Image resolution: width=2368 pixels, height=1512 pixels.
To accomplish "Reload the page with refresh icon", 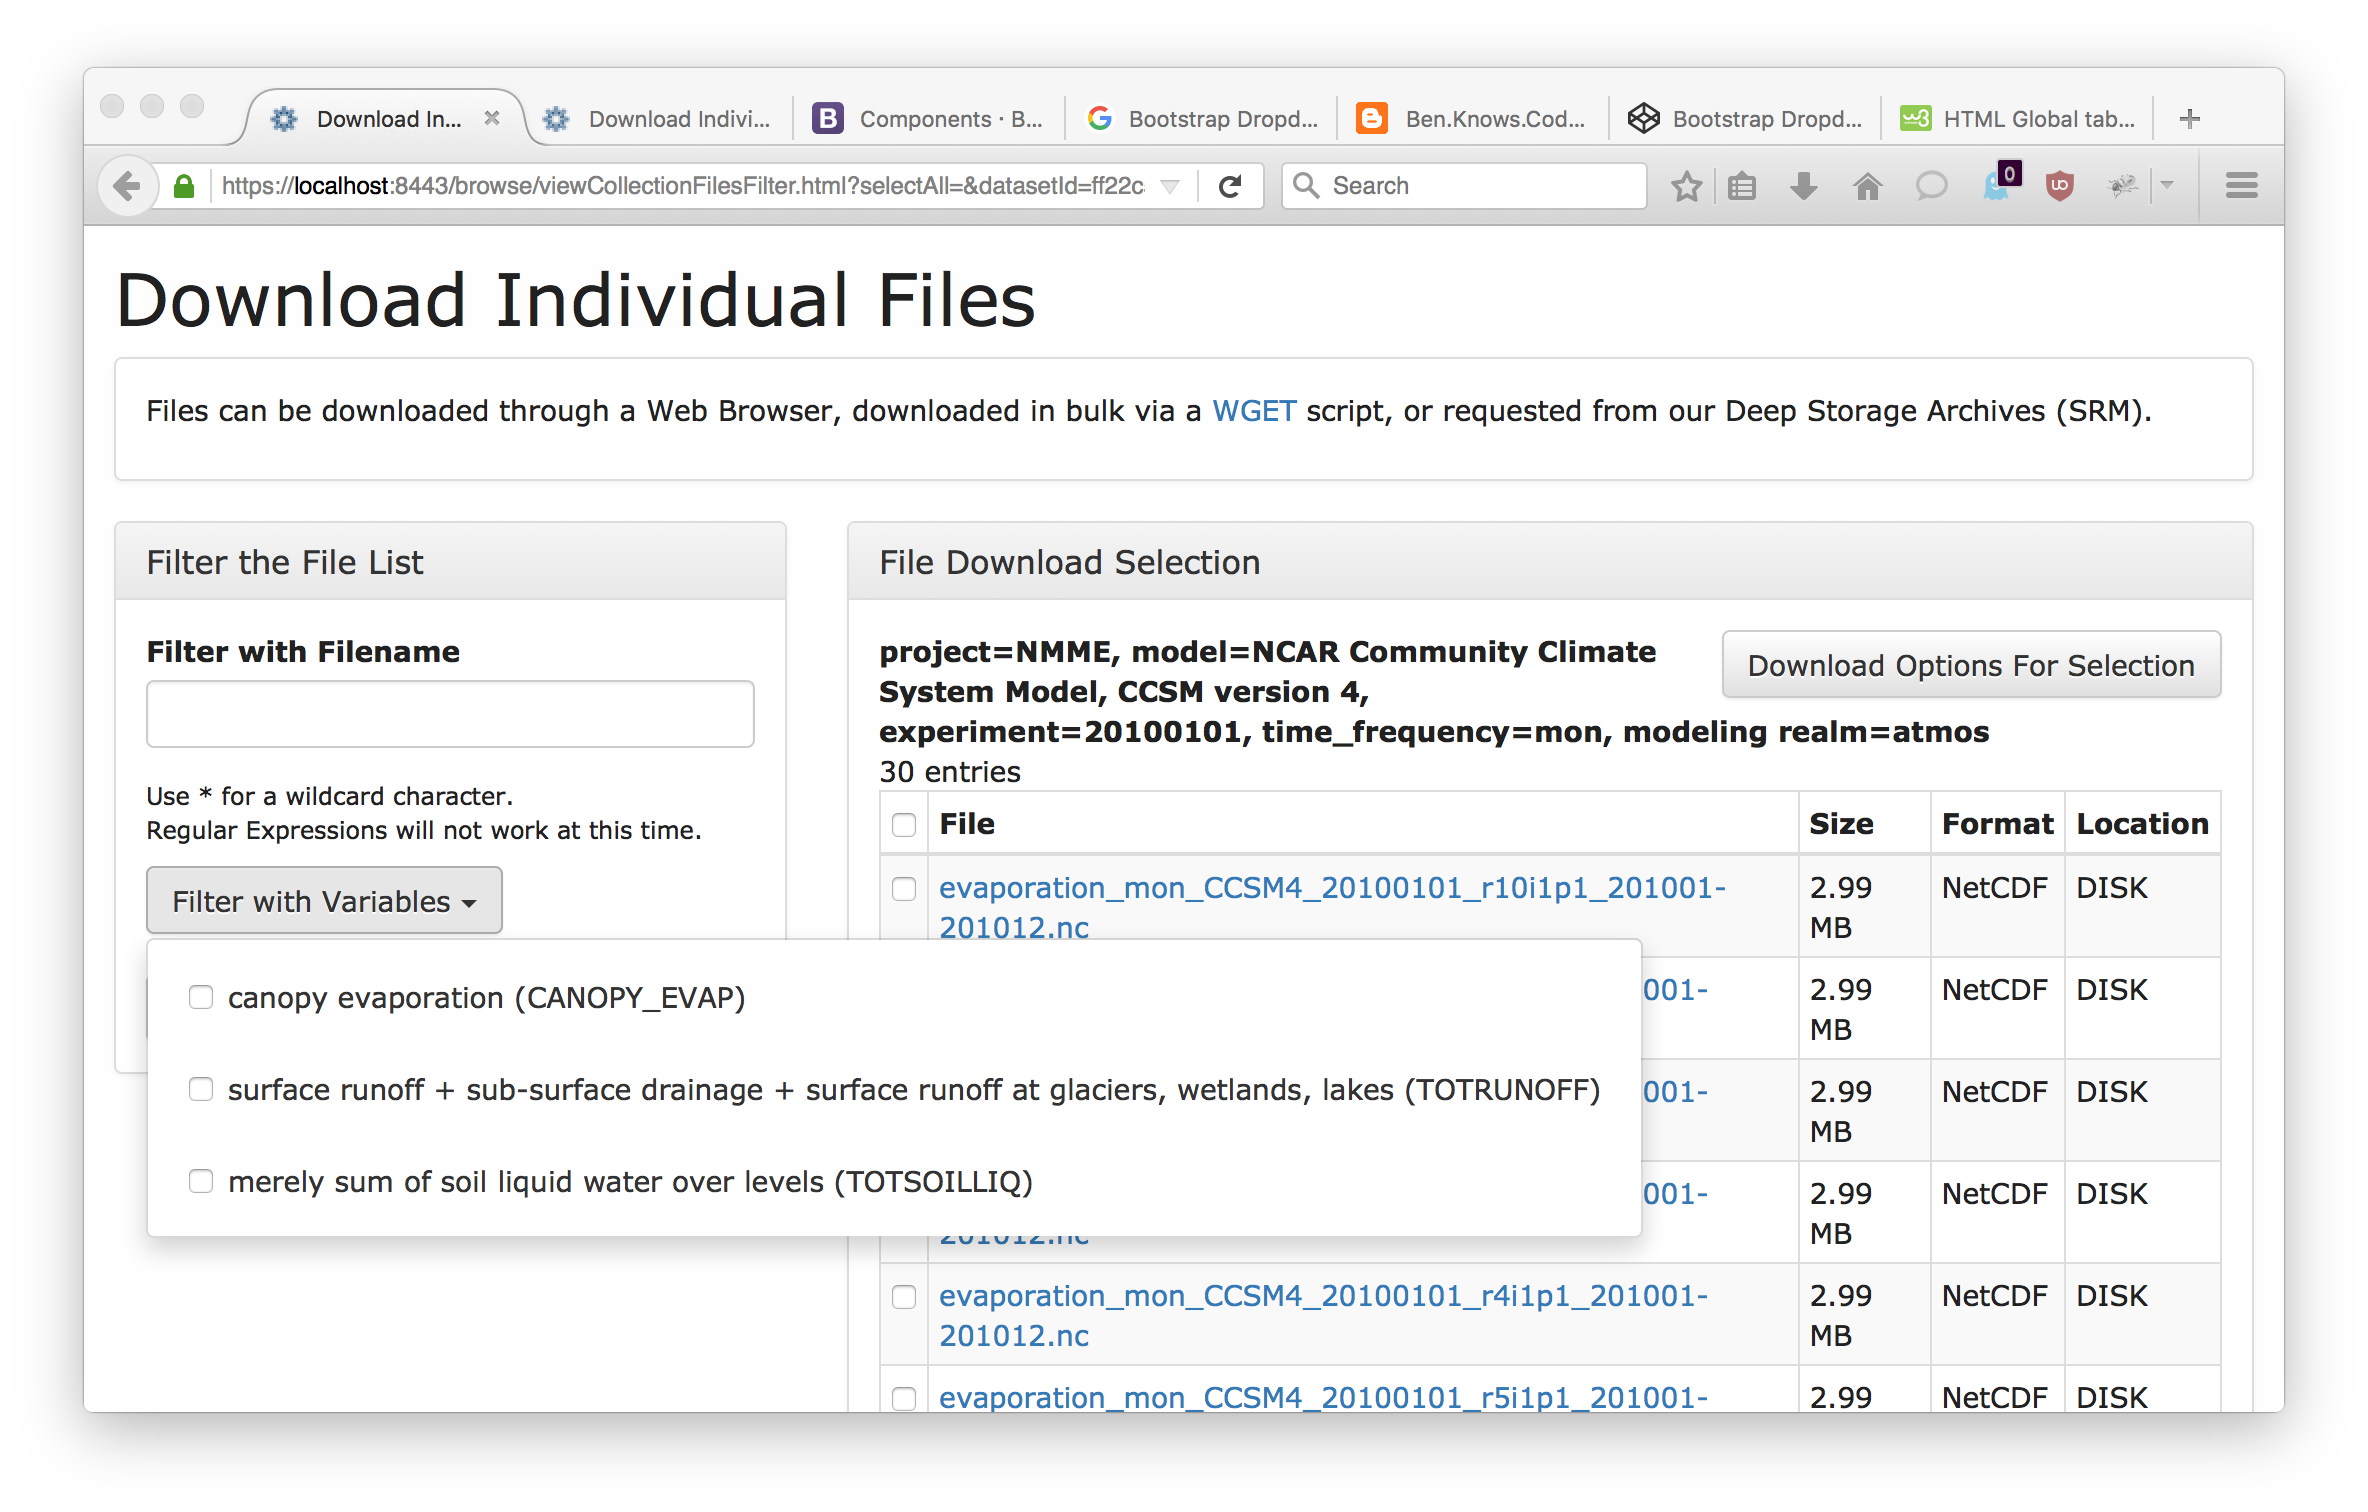I will (1231, 186).
